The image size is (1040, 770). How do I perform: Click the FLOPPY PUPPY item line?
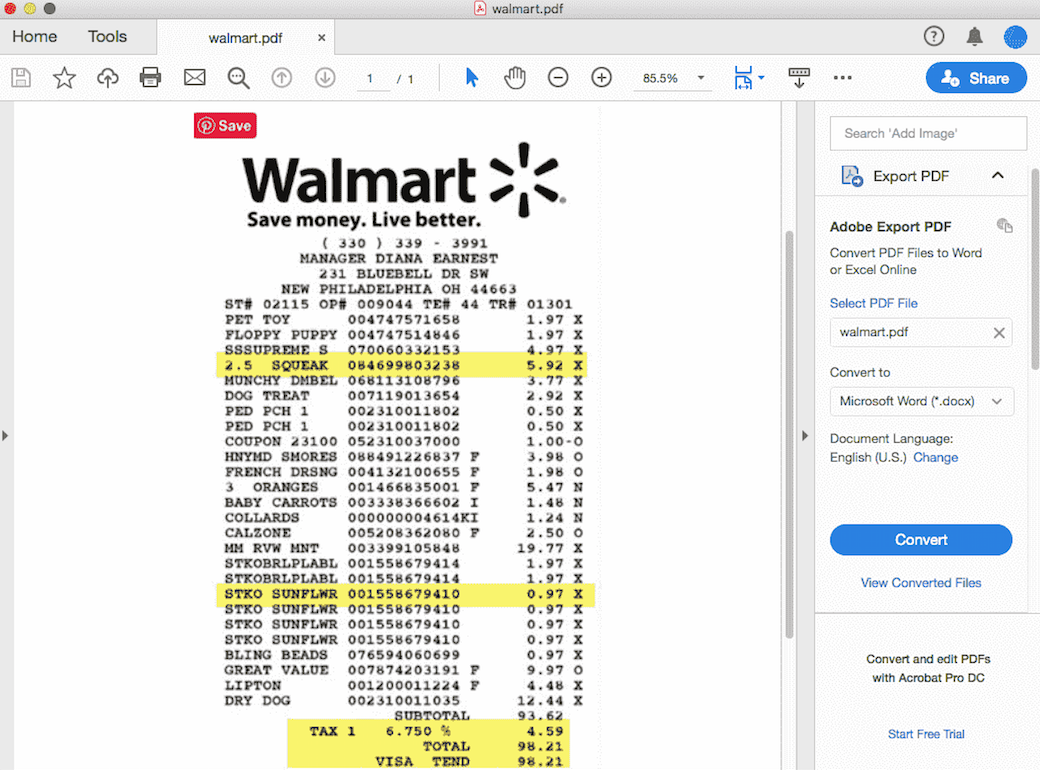tap(403, 335)
